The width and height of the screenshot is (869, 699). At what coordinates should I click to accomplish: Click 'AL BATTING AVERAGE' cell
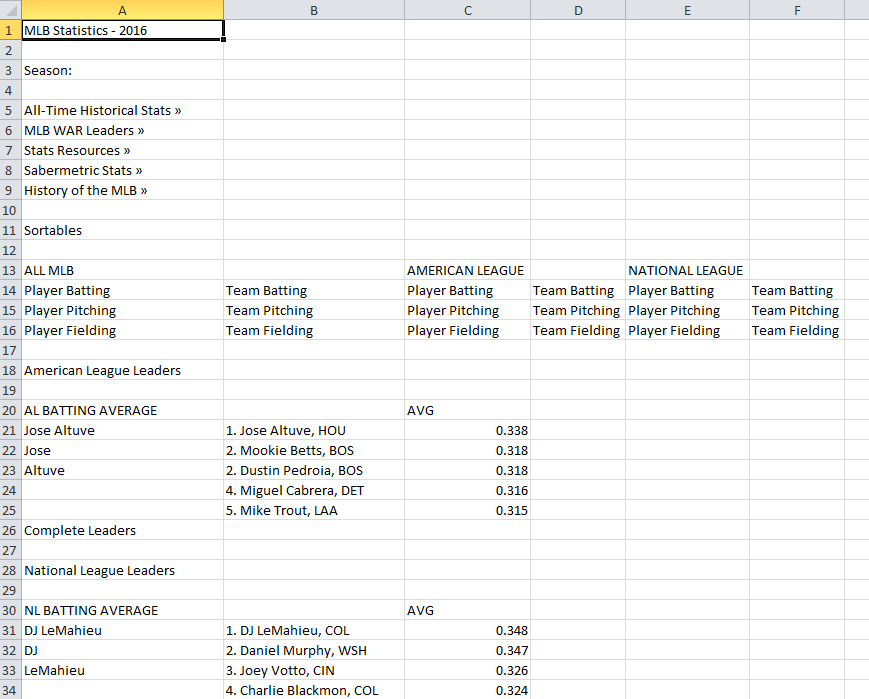(122, 410)
